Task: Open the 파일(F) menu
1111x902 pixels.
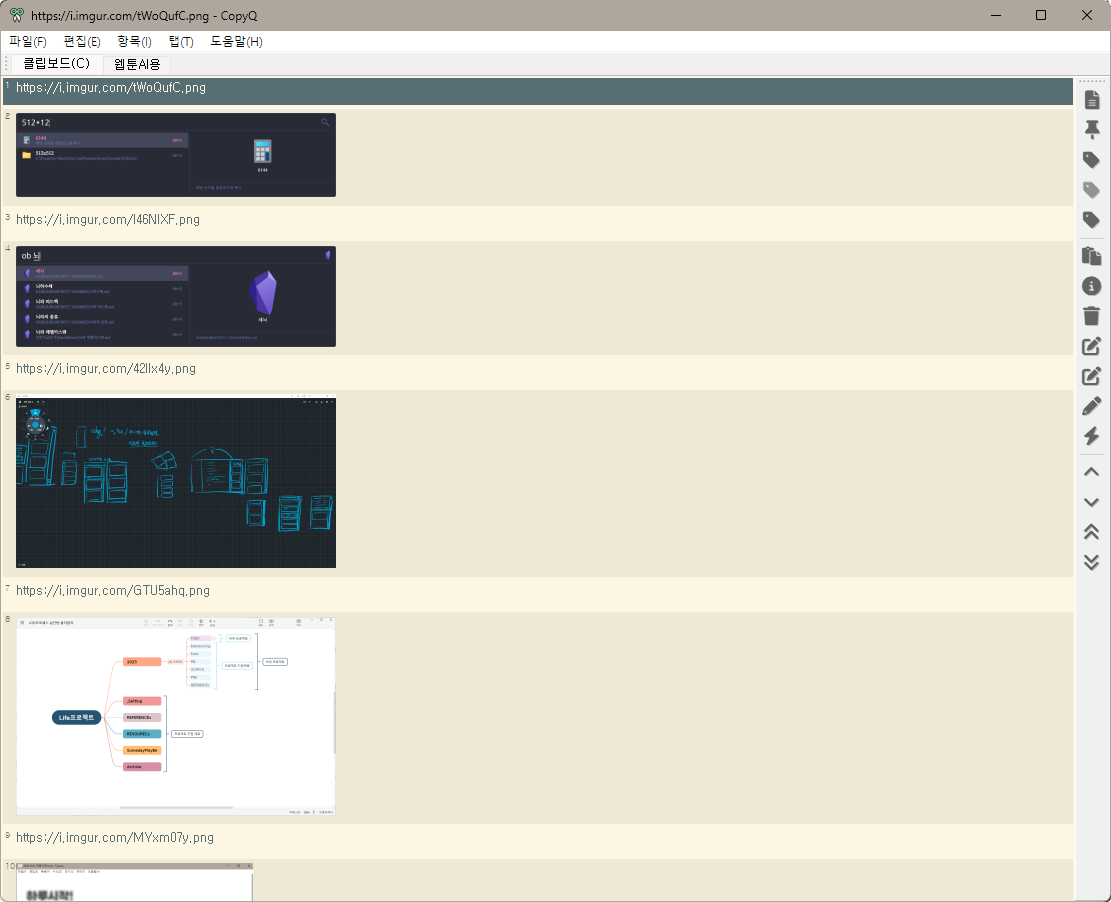Action: tap(28, 42)
